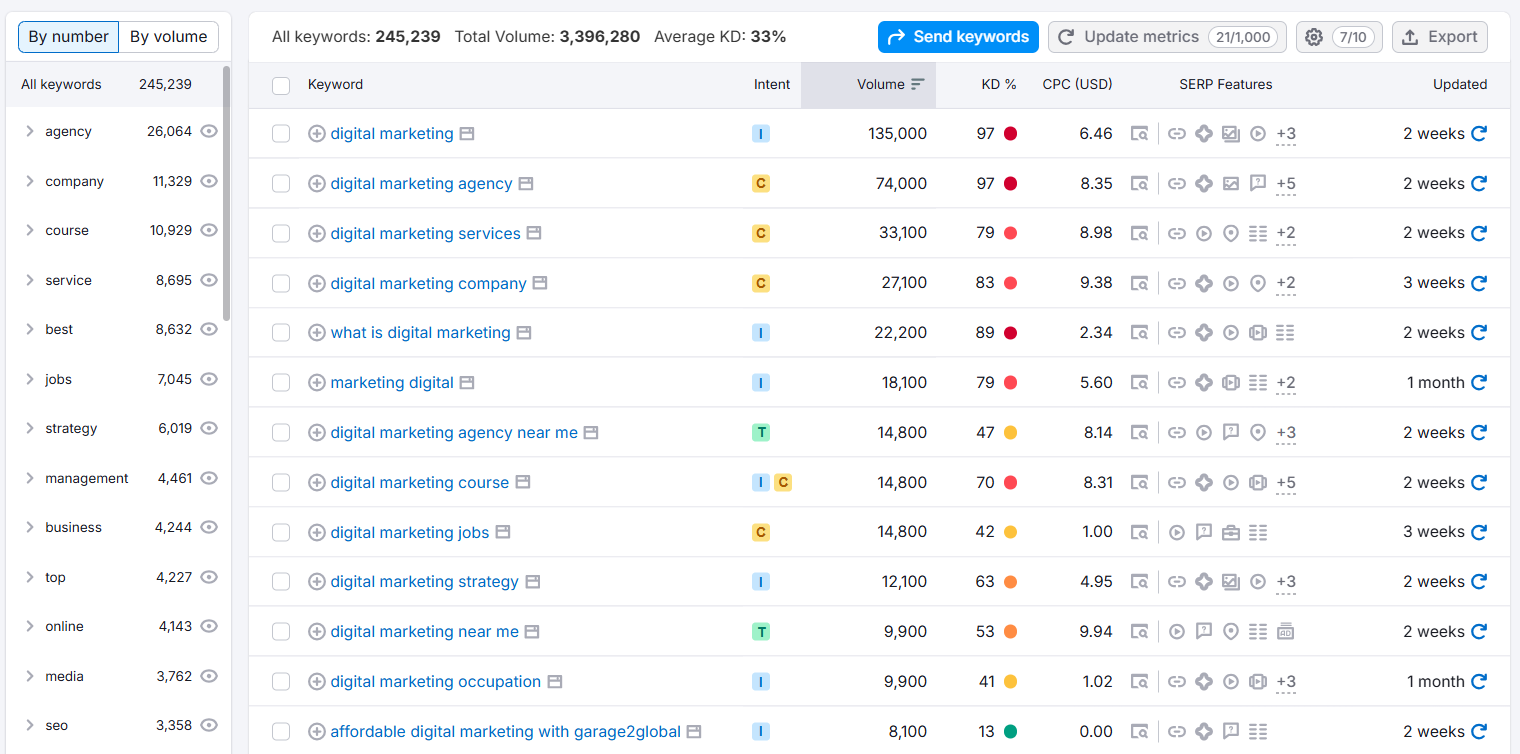Expand the "company" keyword group

click(29, 181)
